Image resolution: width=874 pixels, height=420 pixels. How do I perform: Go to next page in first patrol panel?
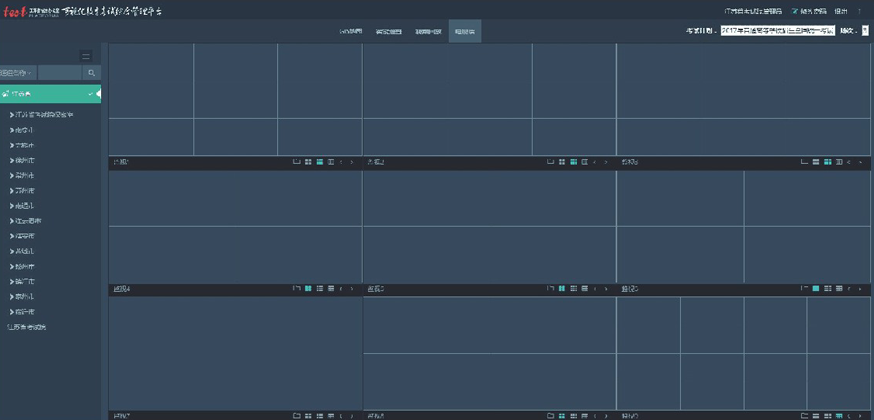[353, 161]
